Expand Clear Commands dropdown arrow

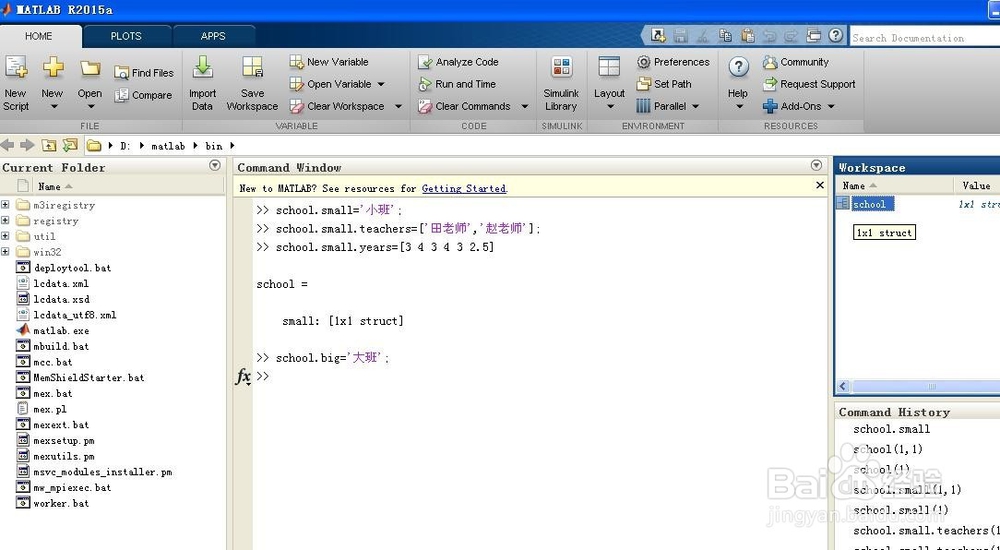(x=524, y=107)
